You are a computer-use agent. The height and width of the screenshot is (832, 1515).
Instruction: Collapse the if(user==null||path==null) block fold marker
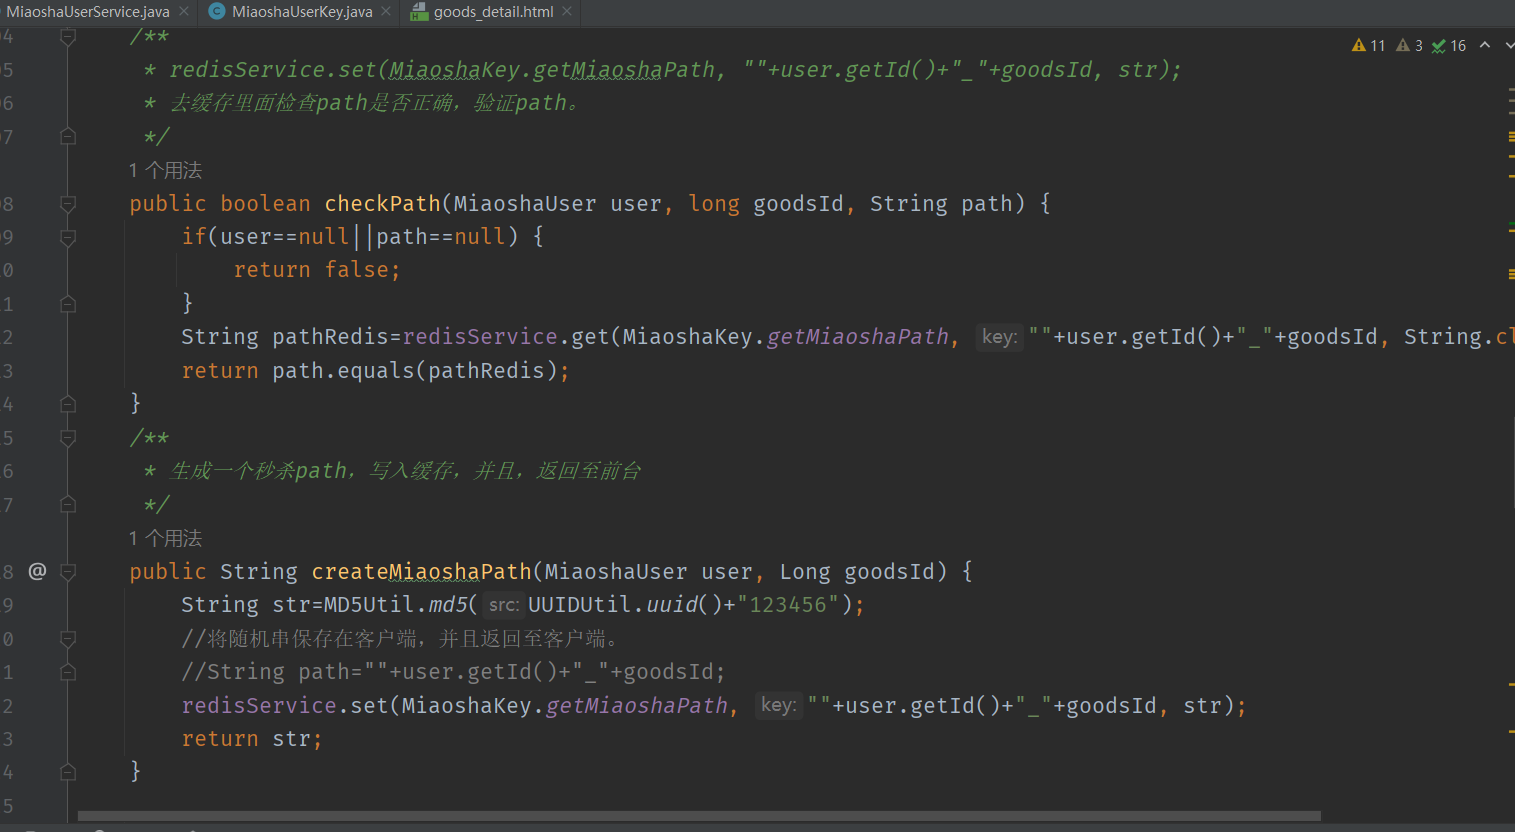[68, 237]
